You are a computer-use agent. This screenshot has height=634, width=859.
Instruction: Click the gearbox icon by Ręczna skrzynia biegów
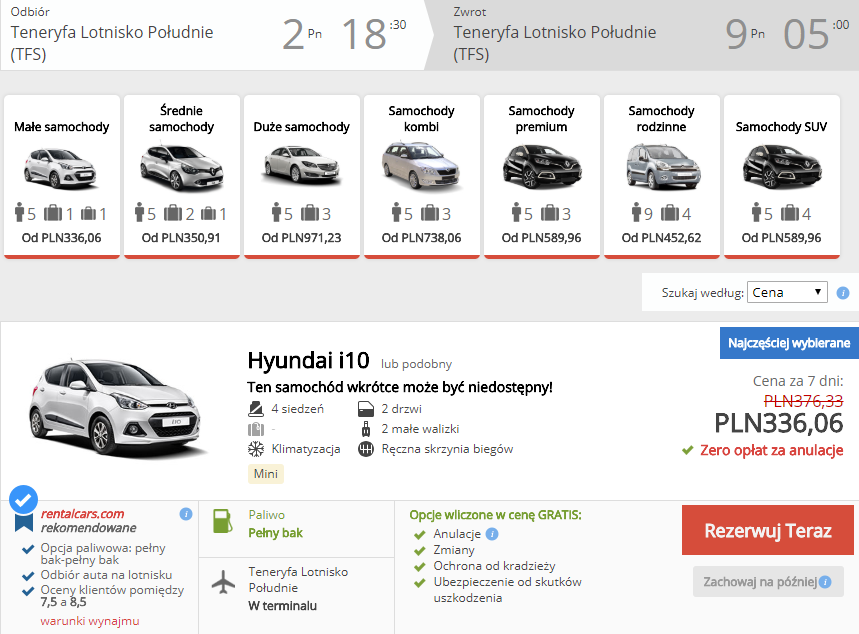pyautogui.click(x=366, y=449)
